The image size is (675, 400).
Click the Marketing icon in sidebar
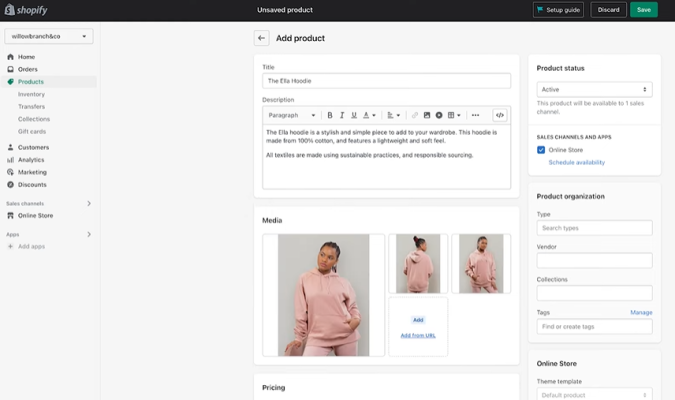10,172
